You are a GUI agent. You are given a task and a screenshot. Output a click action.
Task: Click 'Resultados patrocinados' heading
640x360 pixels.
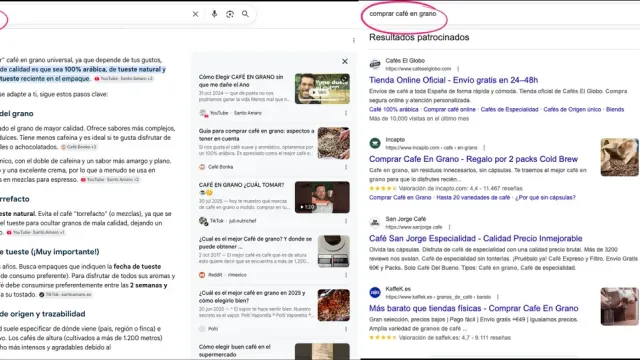click(419, 37)
